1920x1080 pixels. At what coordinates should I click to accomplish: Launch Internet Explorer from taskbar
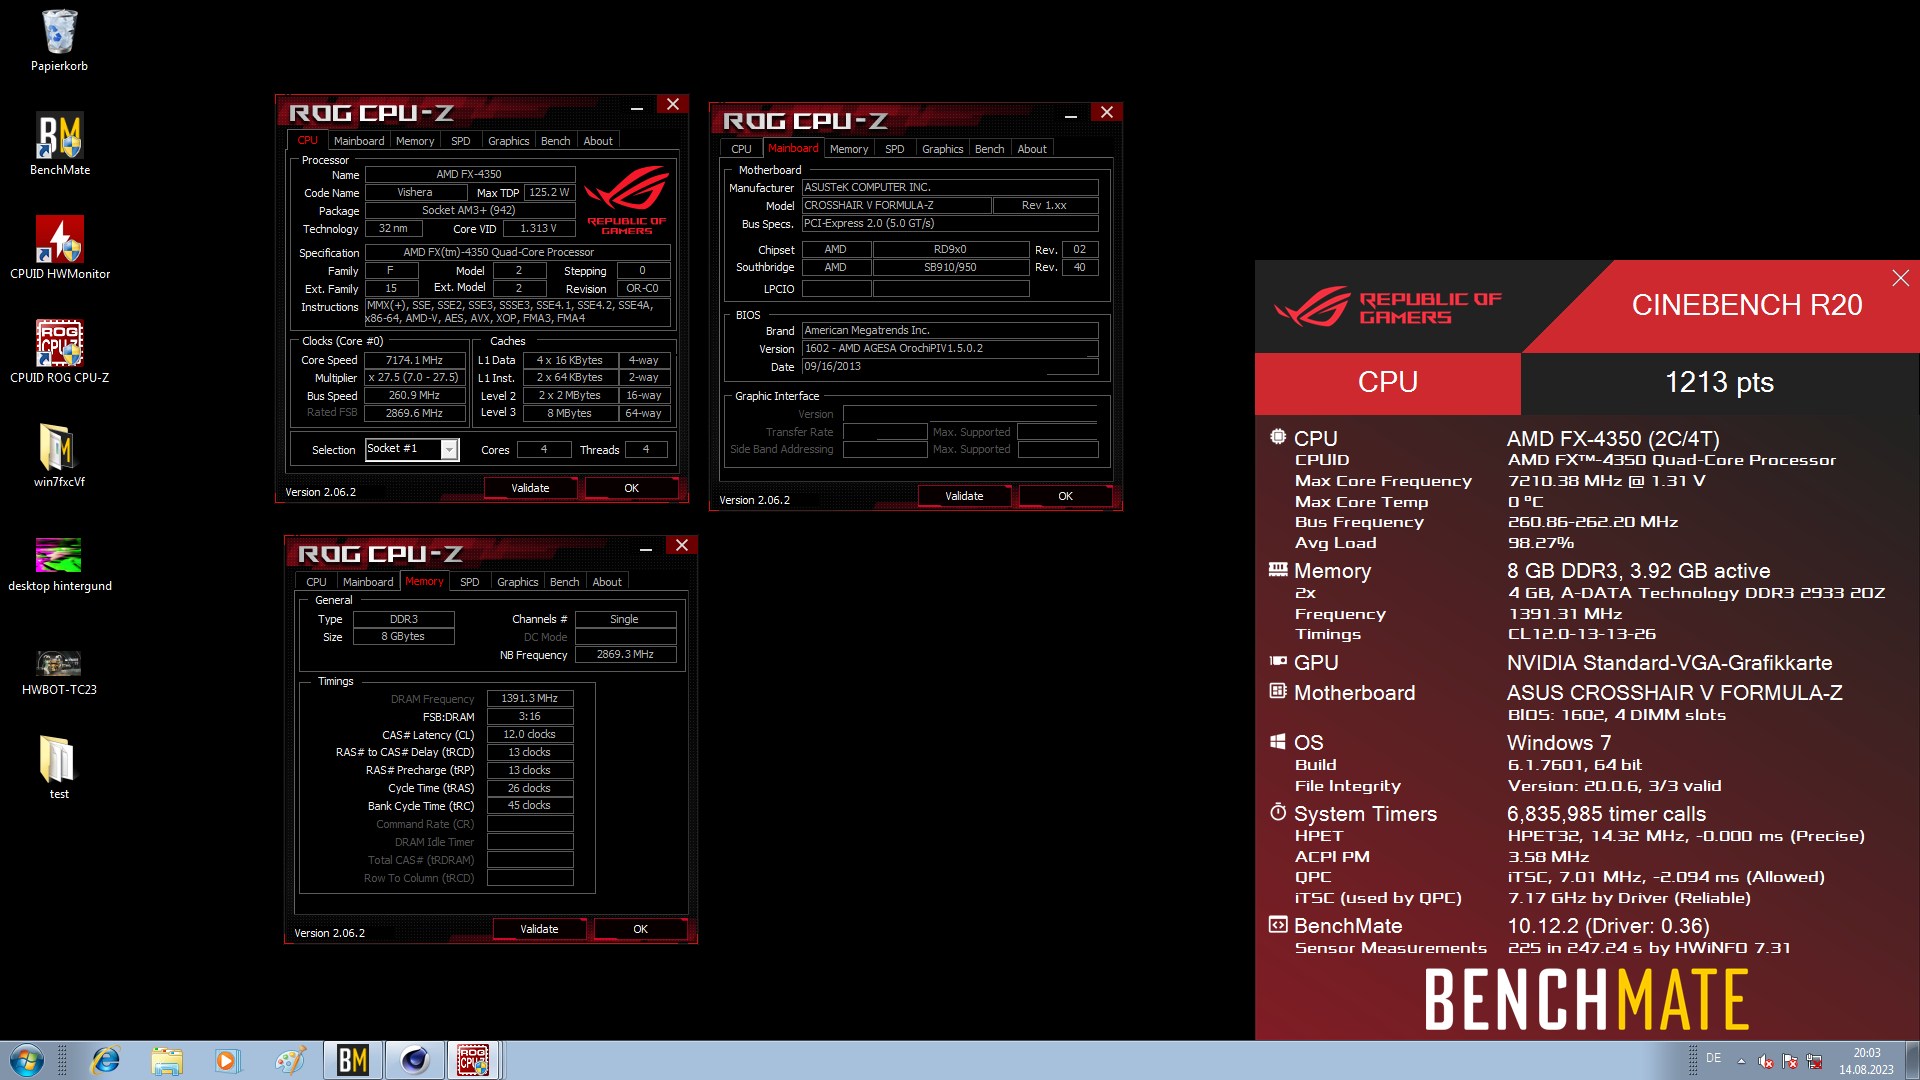[105, 1060]
